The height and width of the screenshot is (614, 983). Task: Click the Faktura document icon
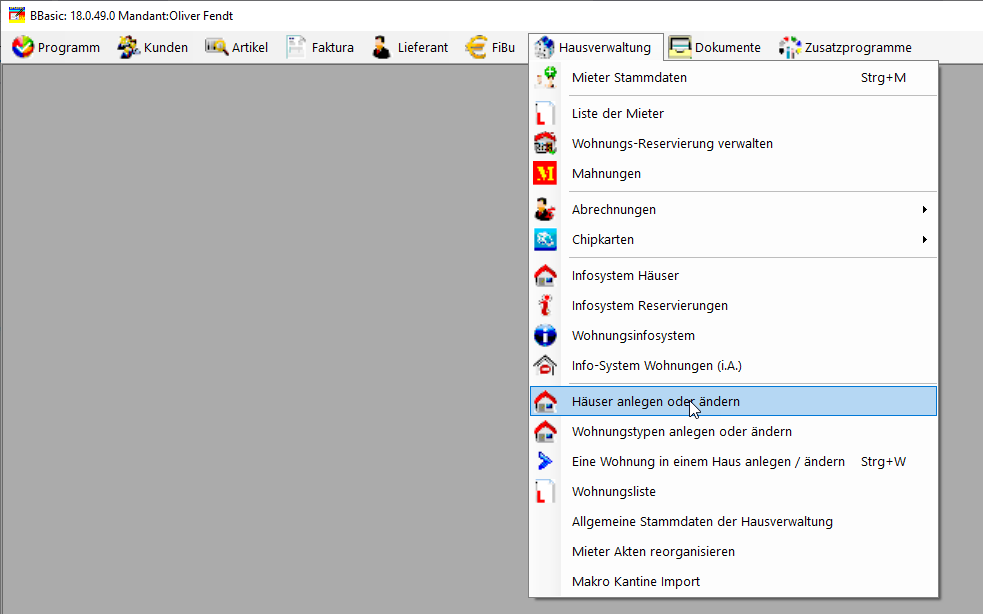pyautogui.click(x=296, y=47)
